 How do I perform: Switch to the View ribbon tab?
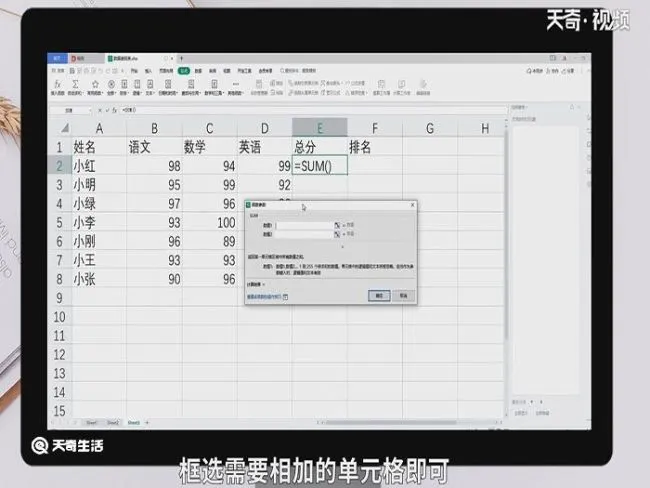coord(227,71)
